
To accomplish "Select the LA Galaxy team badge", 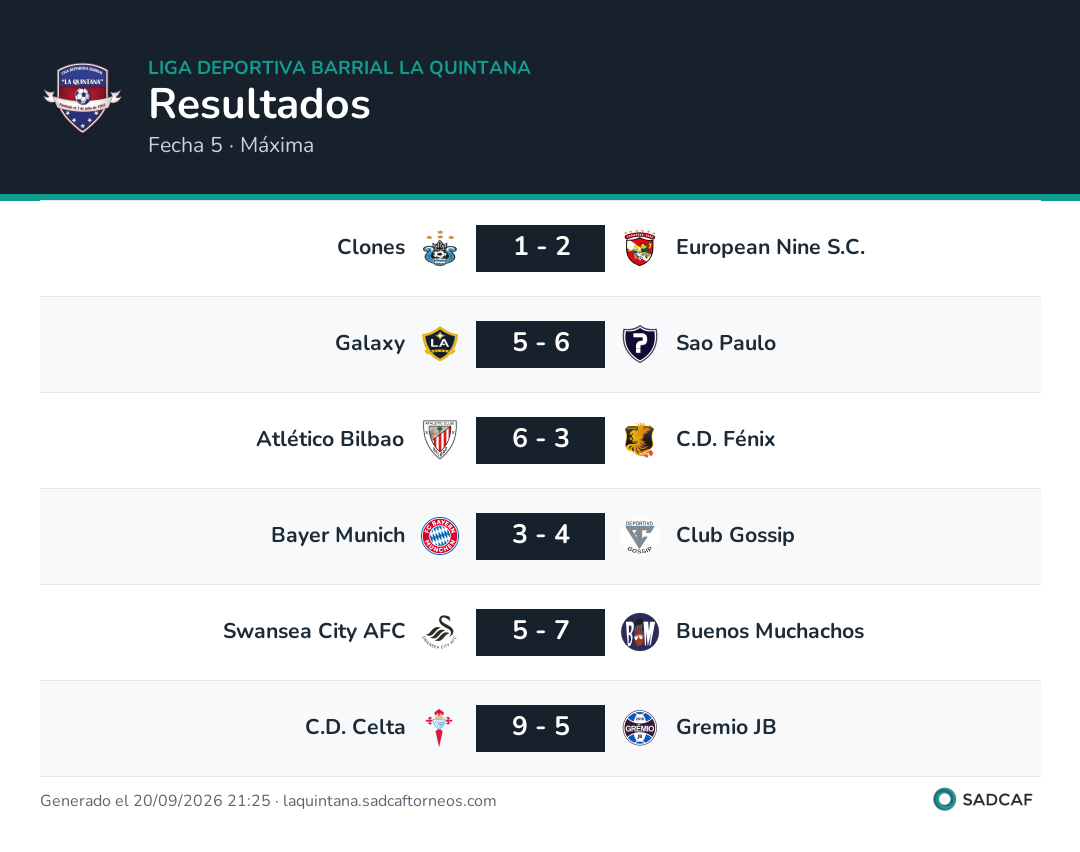I will pyautogui.click(x=439, y=344).
